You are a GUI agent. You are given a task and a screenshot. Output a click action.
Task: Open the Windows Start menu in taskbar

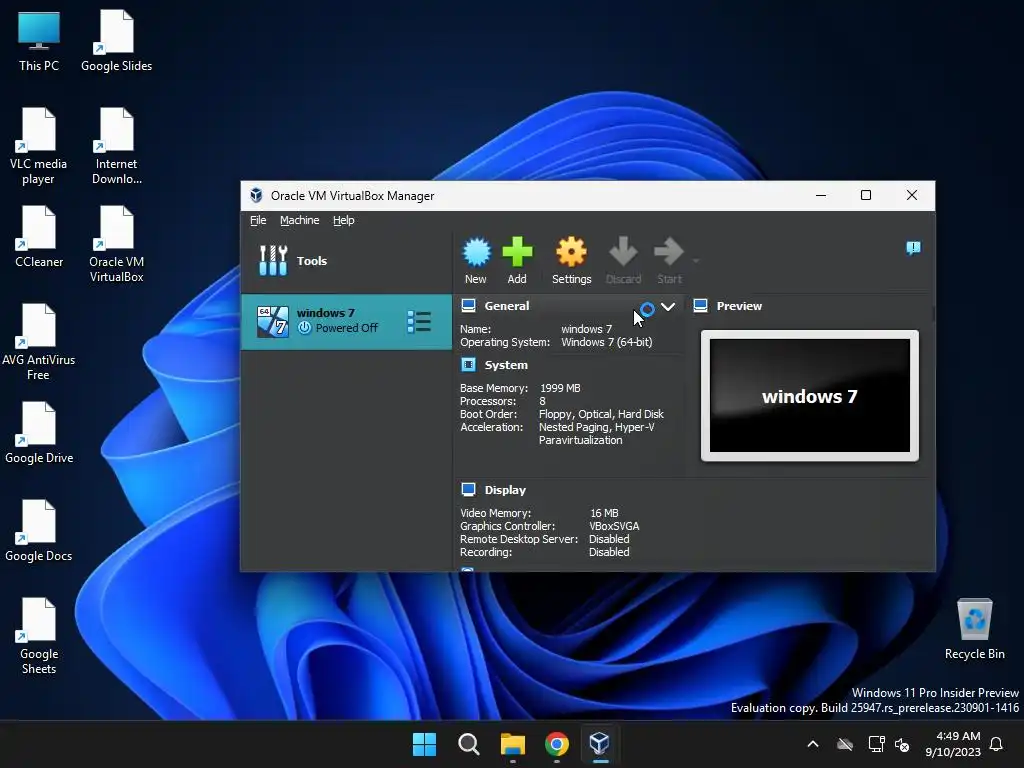click(424, 744)
